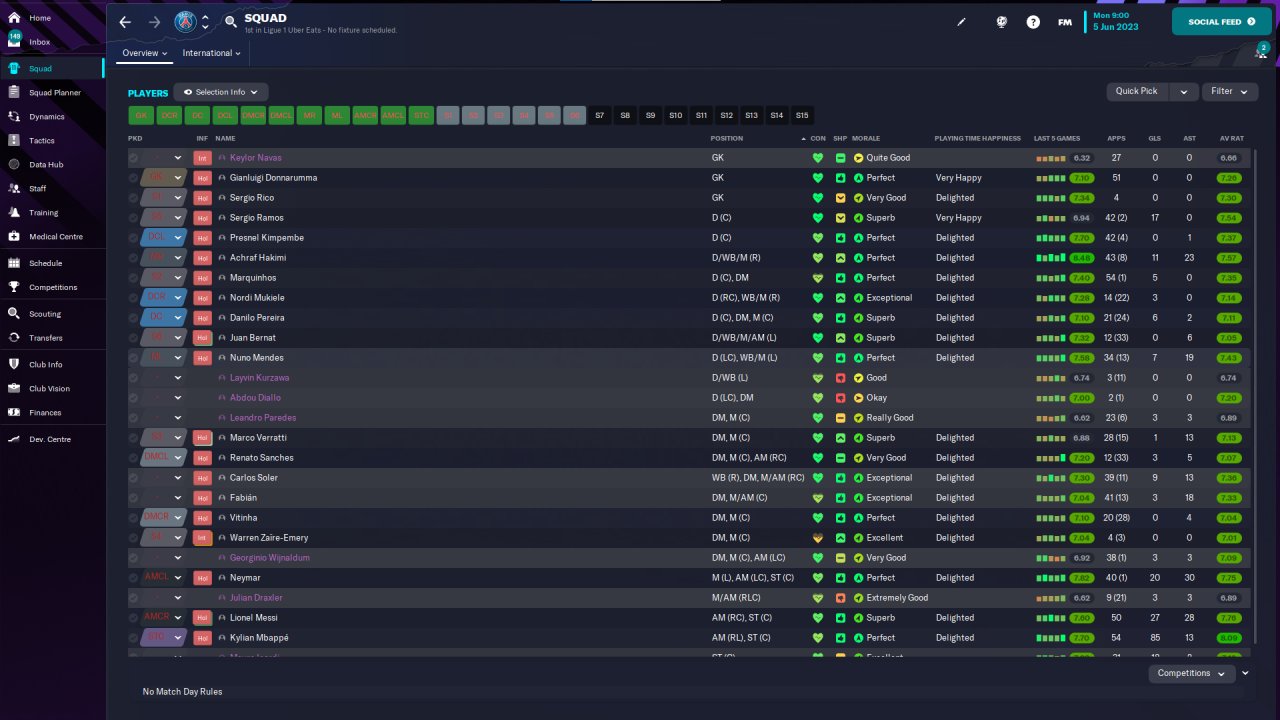Click the PSG club badge

(x=185, y=22)
